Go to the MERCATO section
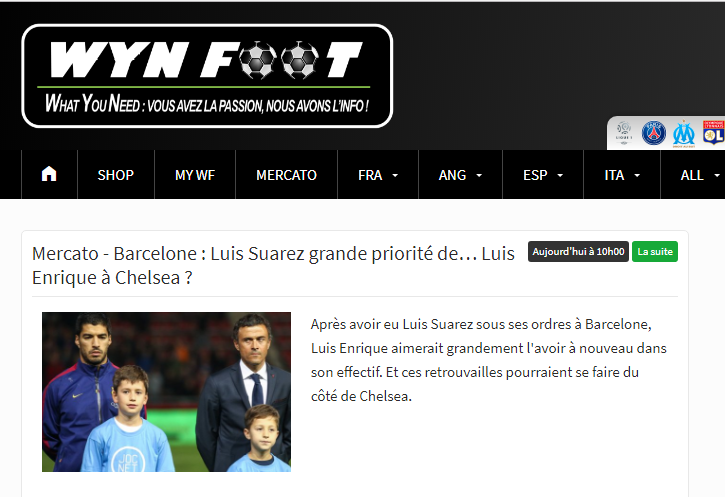The image size is (725, 497). [x=286, y=175]
